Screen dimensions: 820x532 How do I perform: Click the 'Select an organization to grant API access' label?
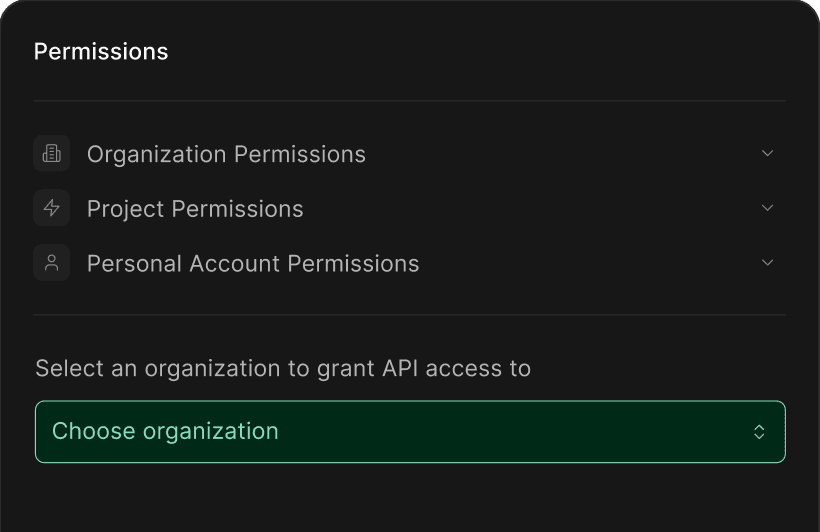click(283, 369)
